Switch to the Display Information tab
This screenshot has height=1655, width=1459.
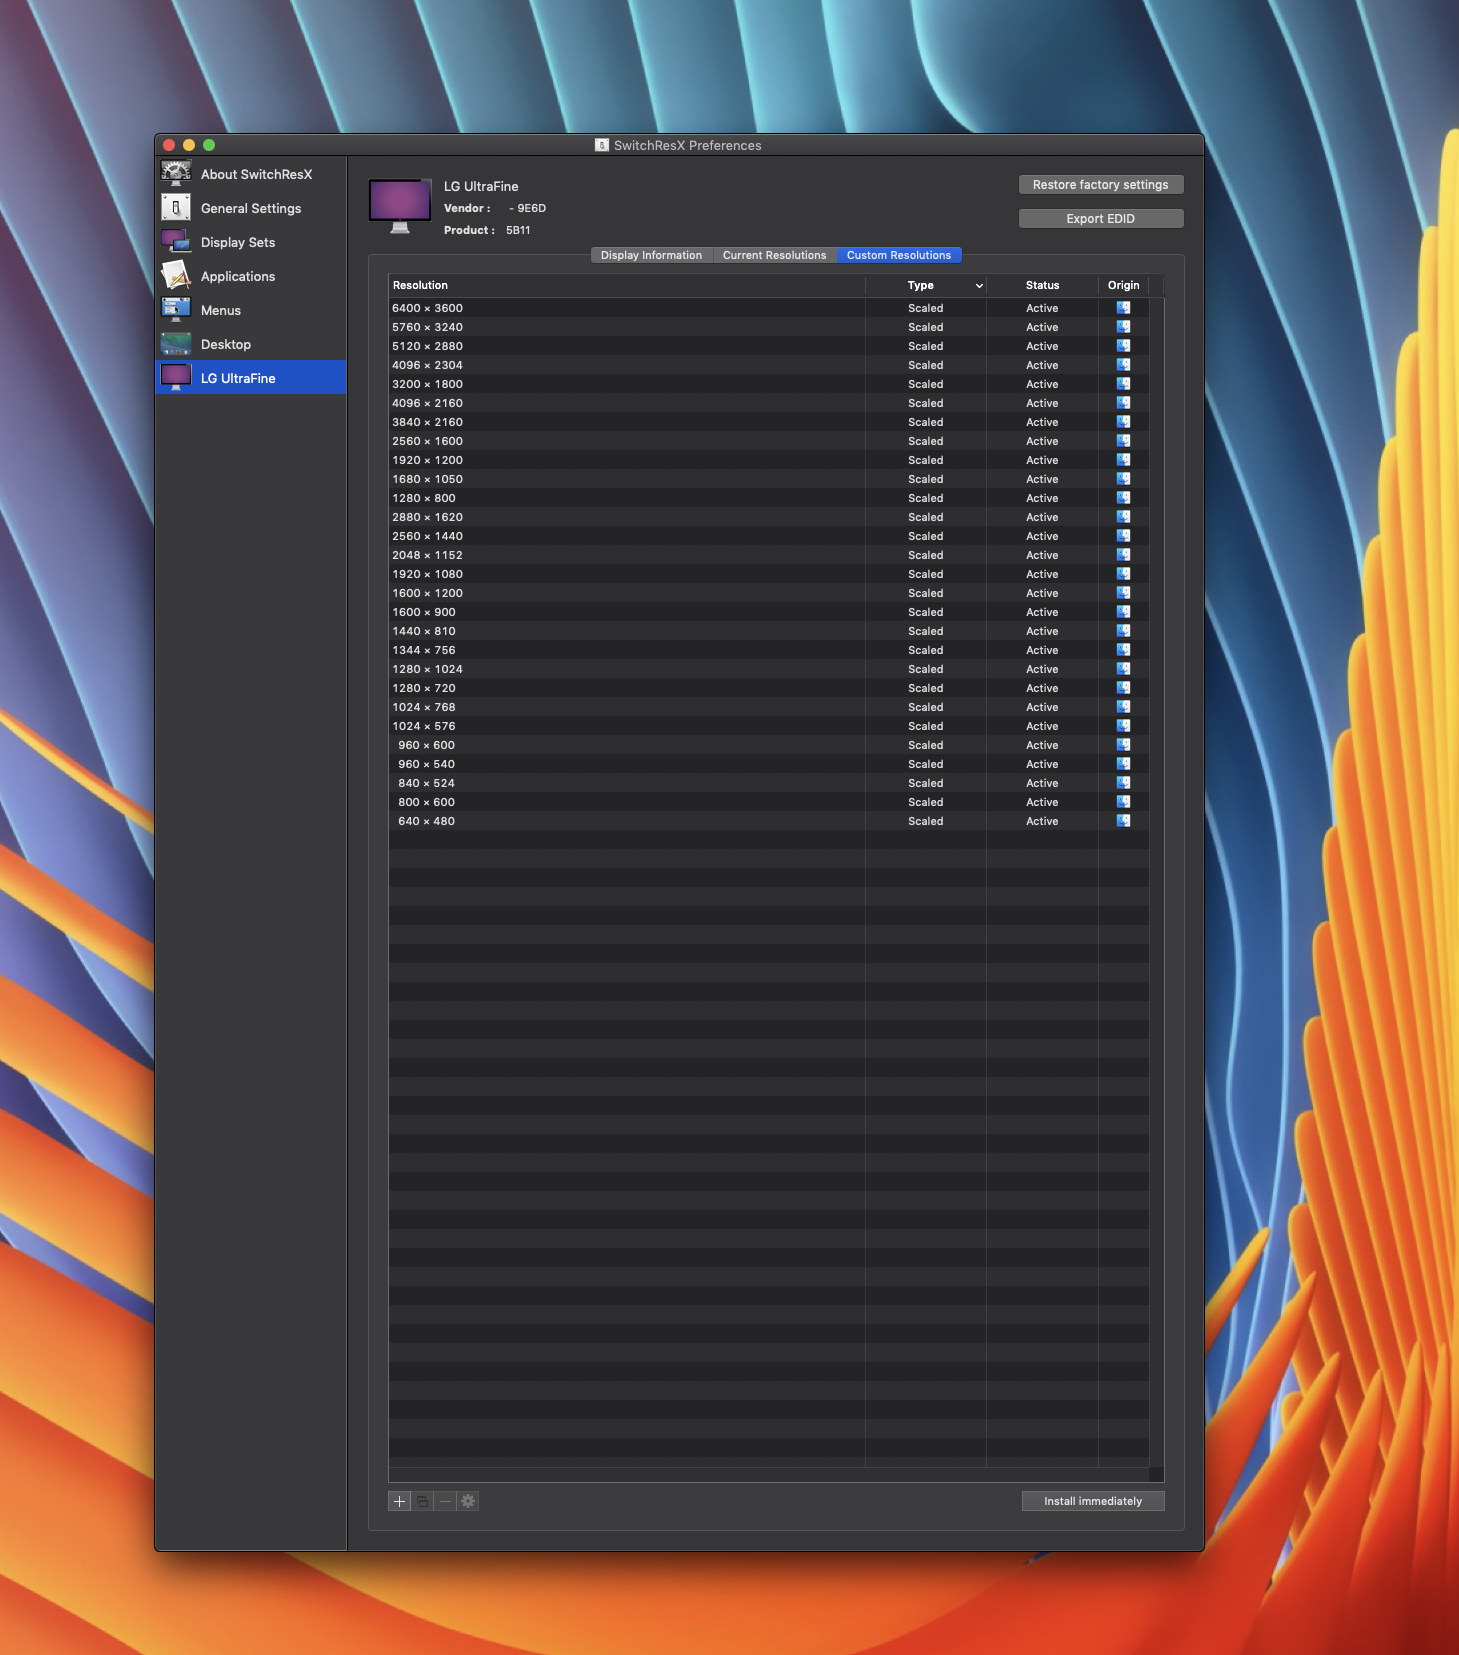pyautogui.click(x=651, y=255)
